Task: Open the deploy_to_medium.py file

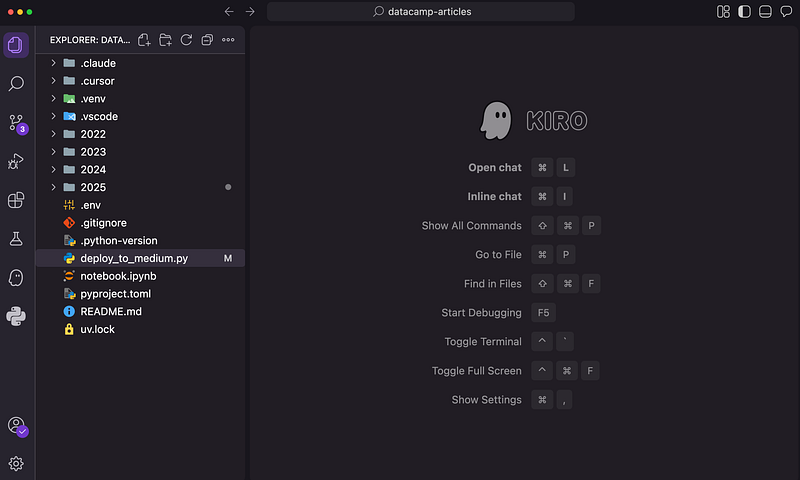Action: [x=134, y=258]
